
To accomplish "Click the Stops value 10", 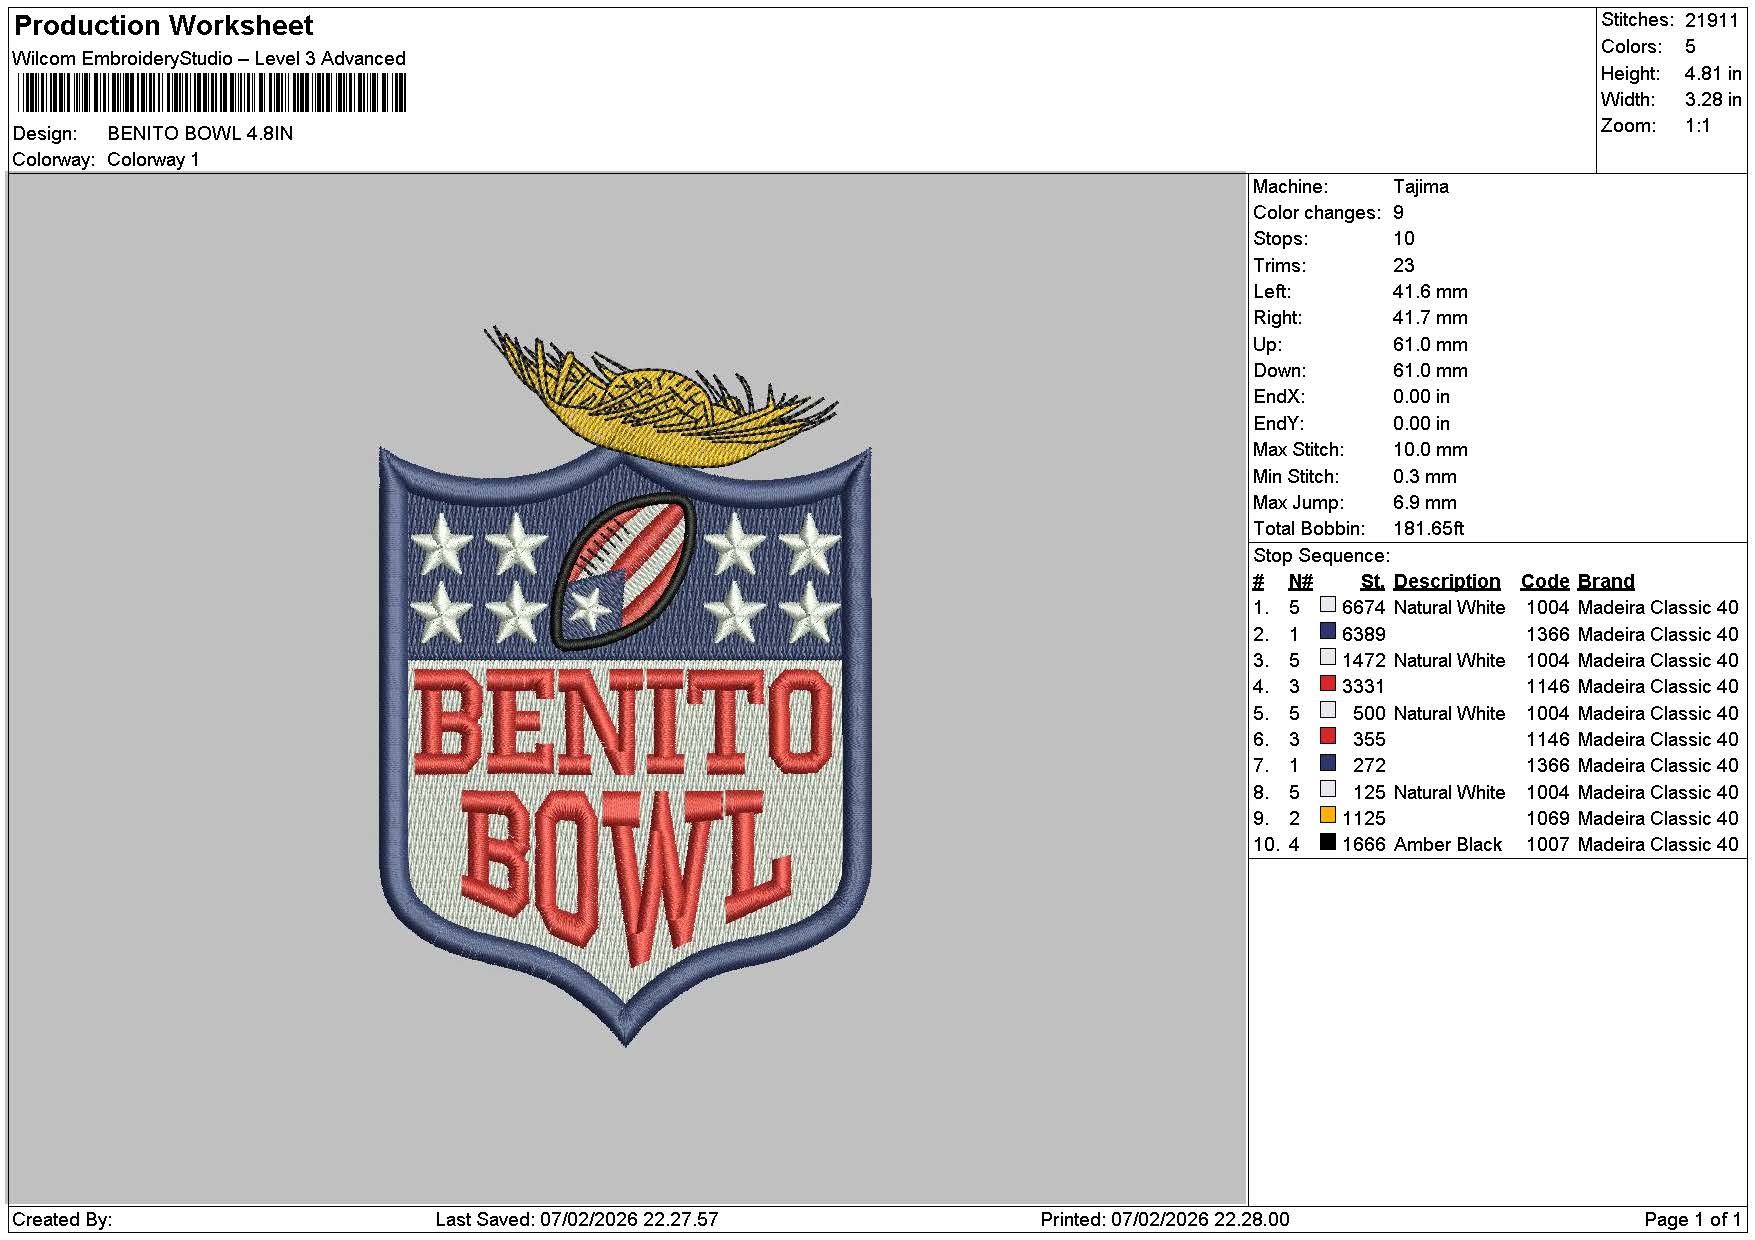I will click(1403, 238).
